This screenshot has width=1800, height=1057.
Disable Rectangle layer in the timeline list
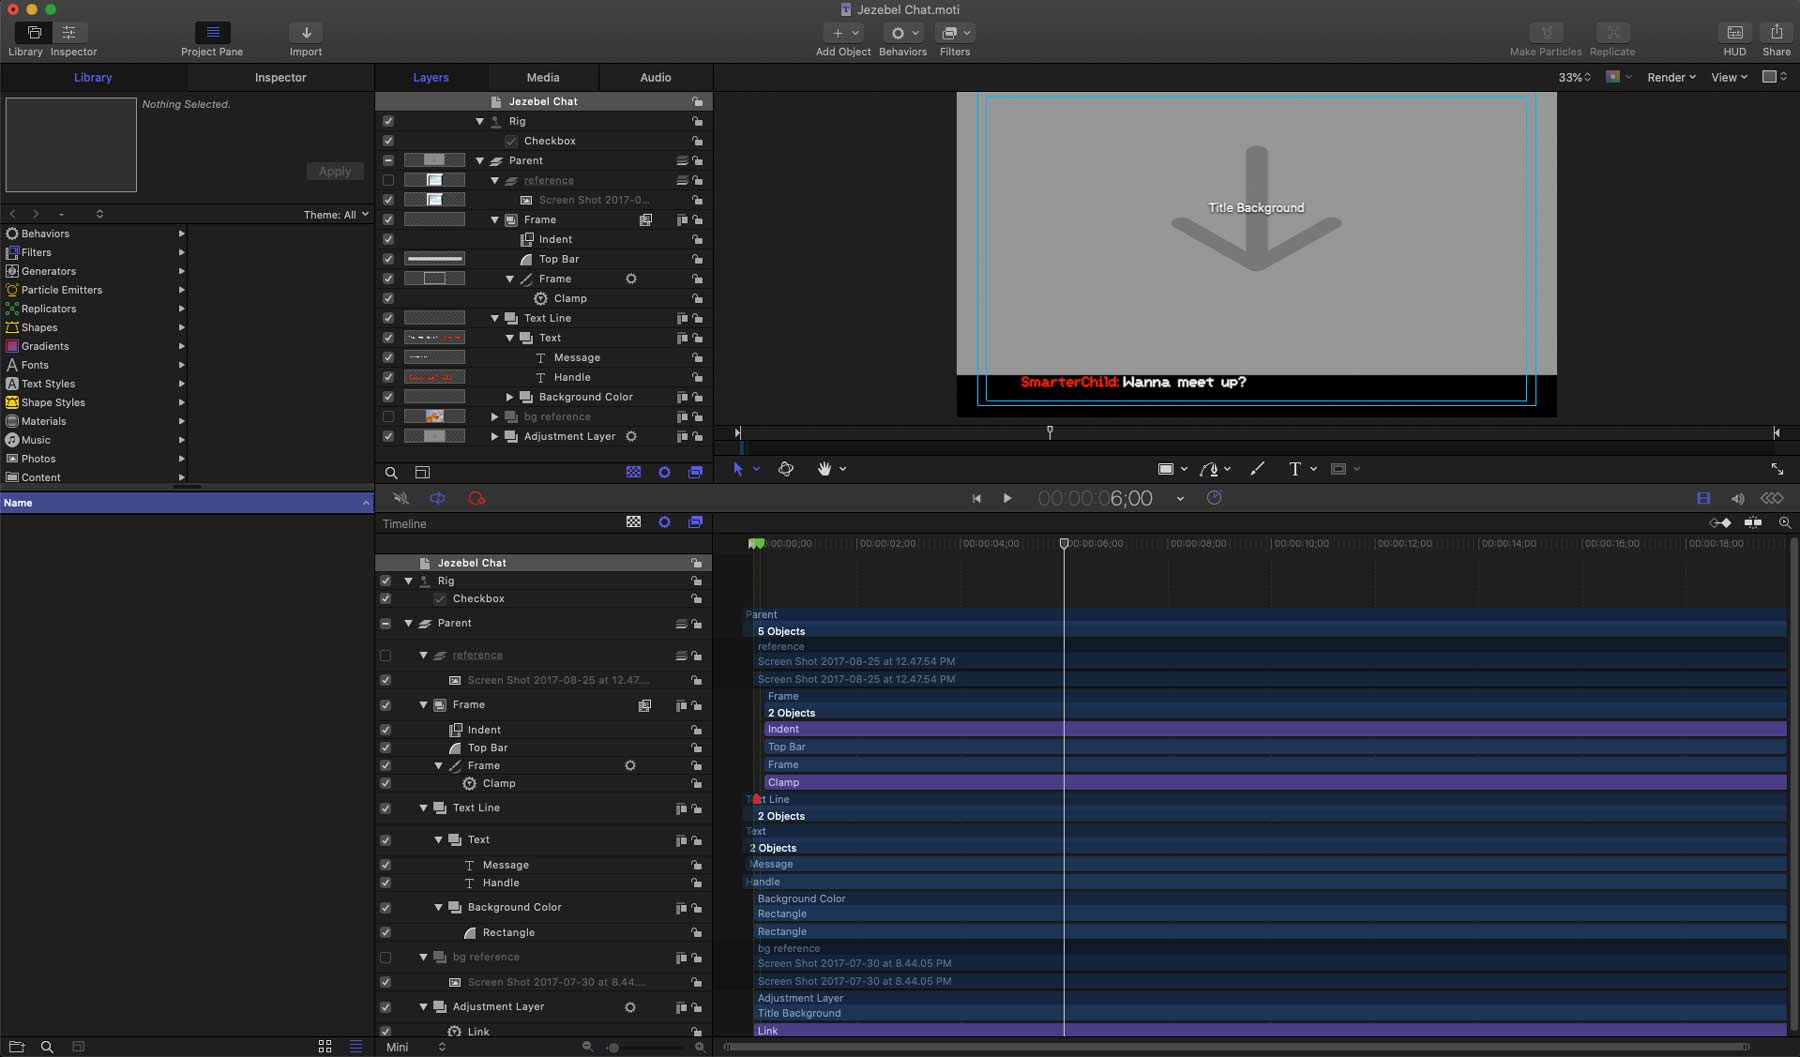385,933
